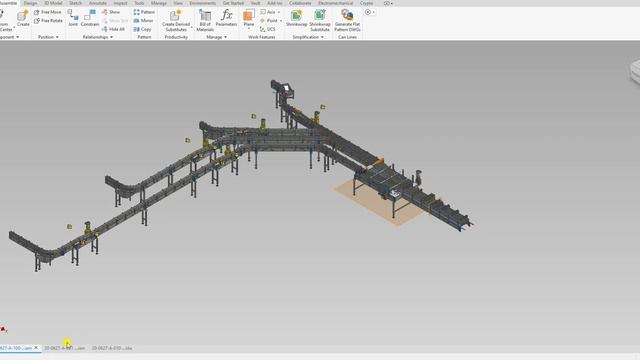Close the active .iam document tab
640x360 pixels.
click(x=36, y=348)
